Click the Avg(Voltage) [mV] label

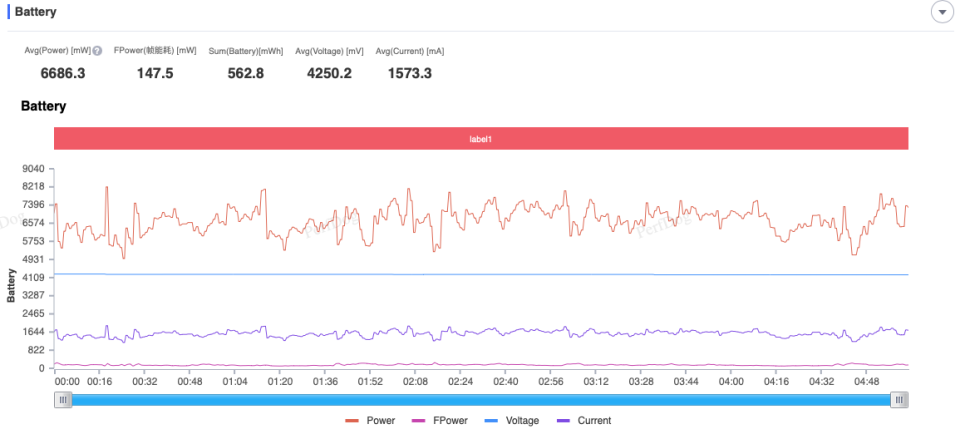(329, 51)
